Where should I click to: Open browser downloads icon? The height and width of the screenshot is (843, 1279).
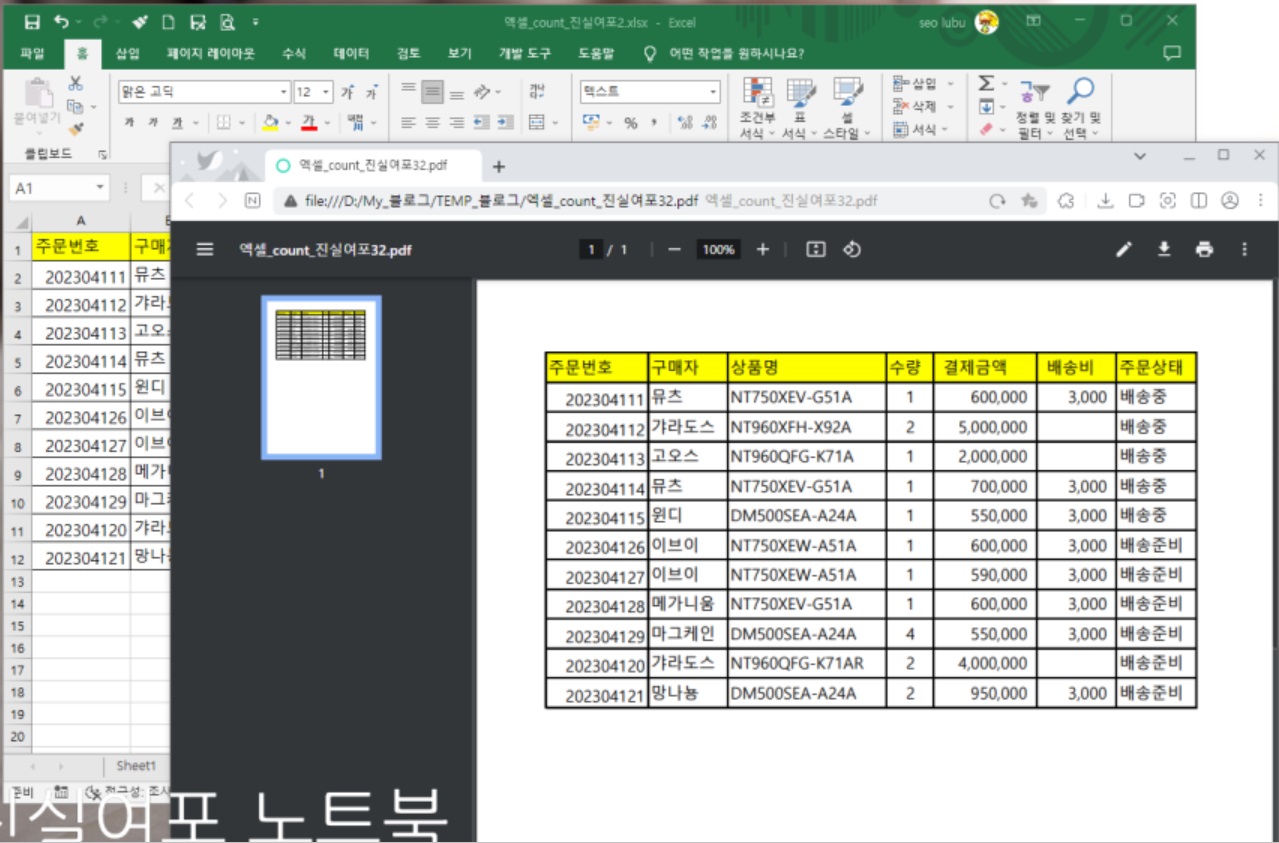[x=1105, y=201]
